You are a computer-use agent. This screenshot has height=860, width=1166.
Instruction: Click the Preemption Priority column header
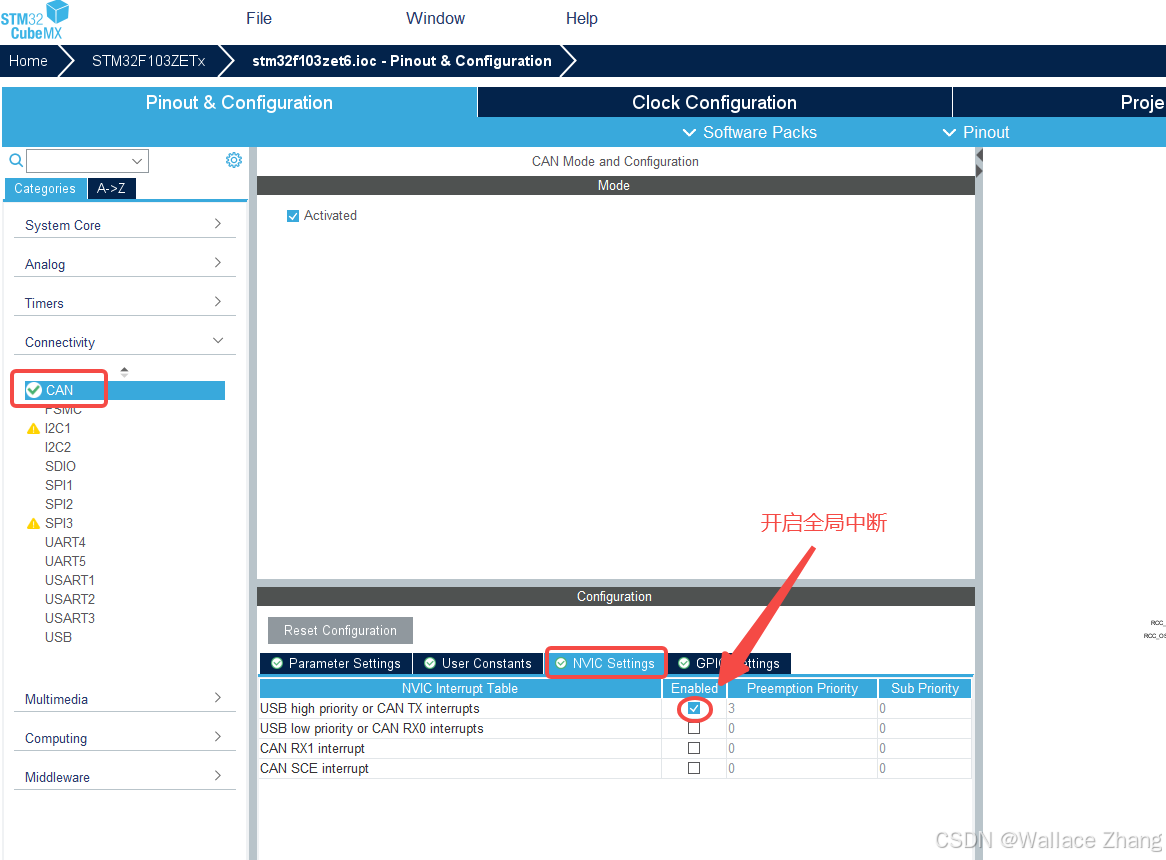click(x=802, y=688)
